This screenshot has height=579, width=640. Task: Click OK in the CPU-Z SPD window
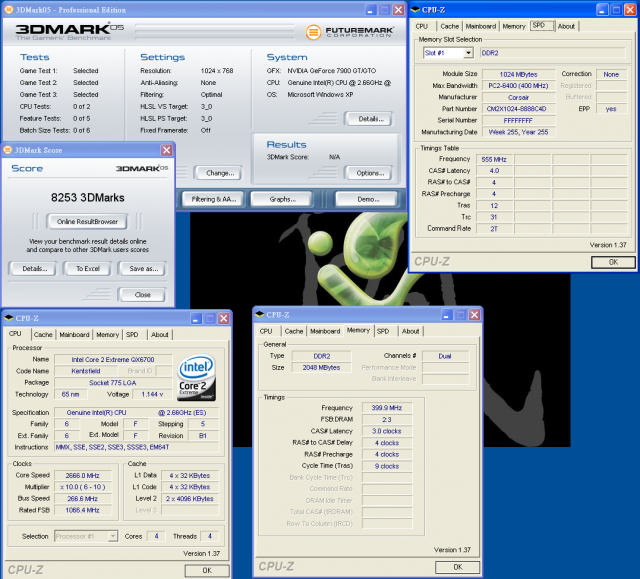pos(613,262)
